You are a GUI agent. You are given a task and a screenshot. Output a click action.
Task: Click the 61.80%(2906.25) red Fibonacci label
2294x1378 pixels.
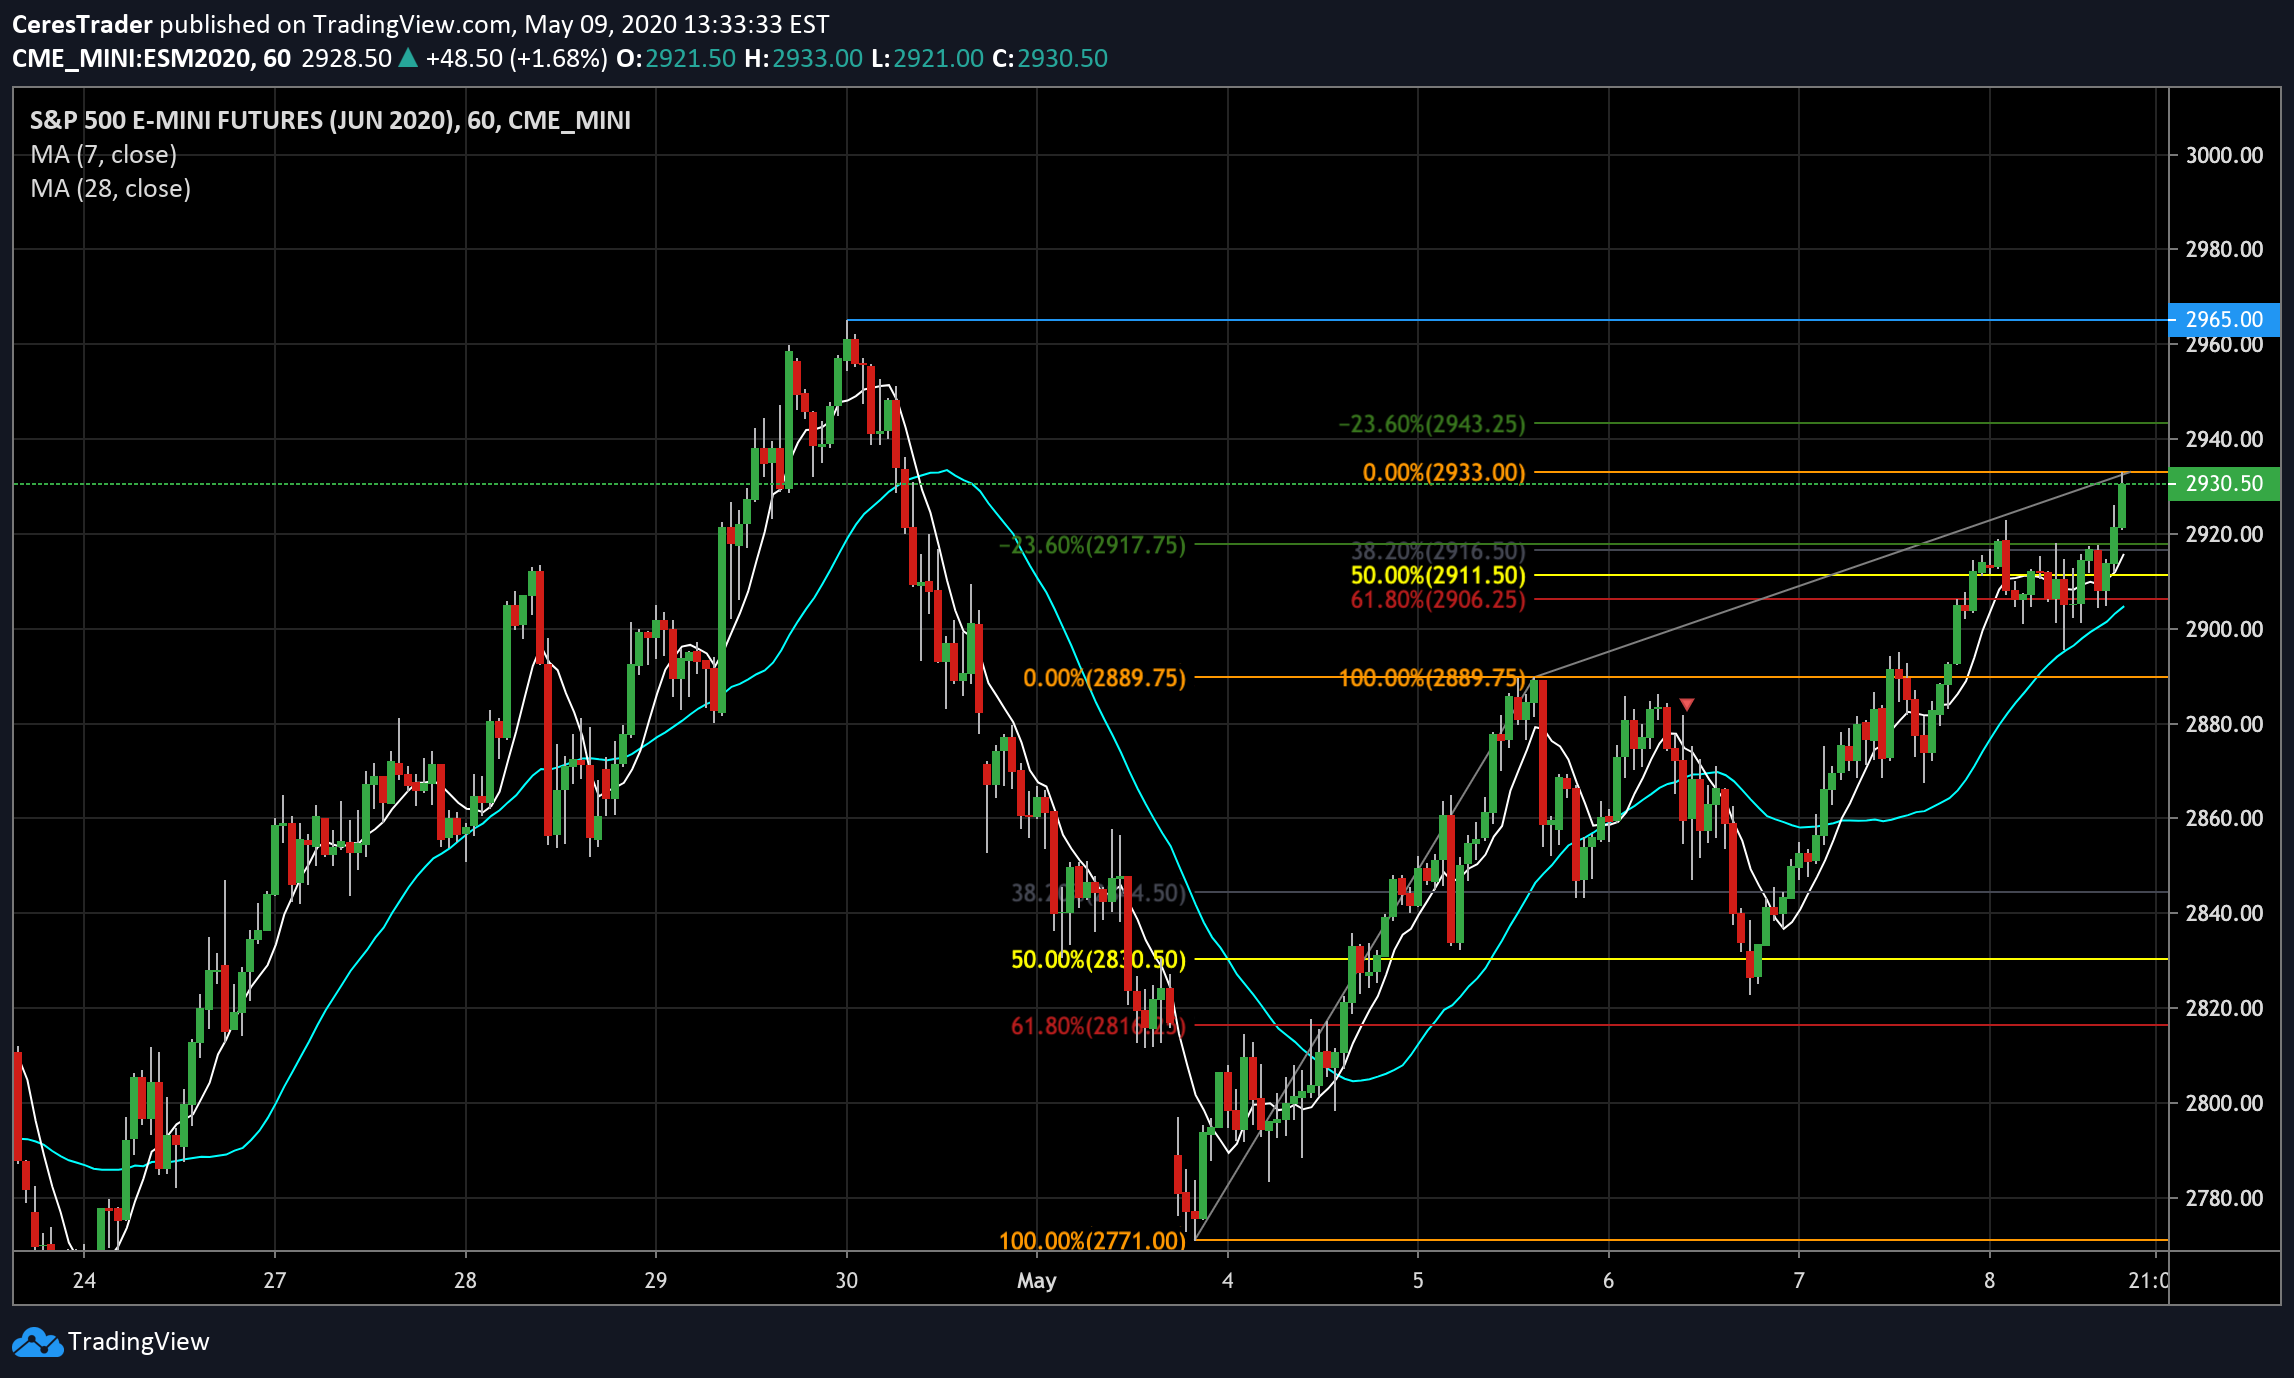(1437, 600)
